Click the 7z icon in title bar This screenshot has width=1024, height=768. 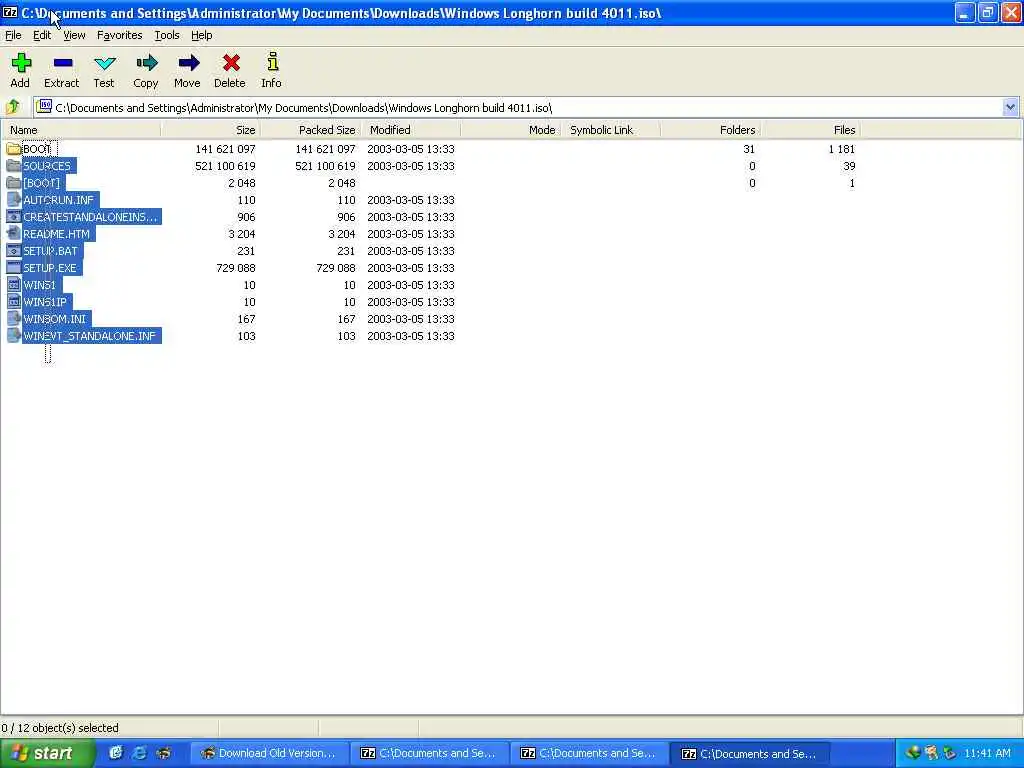[10, 12]
